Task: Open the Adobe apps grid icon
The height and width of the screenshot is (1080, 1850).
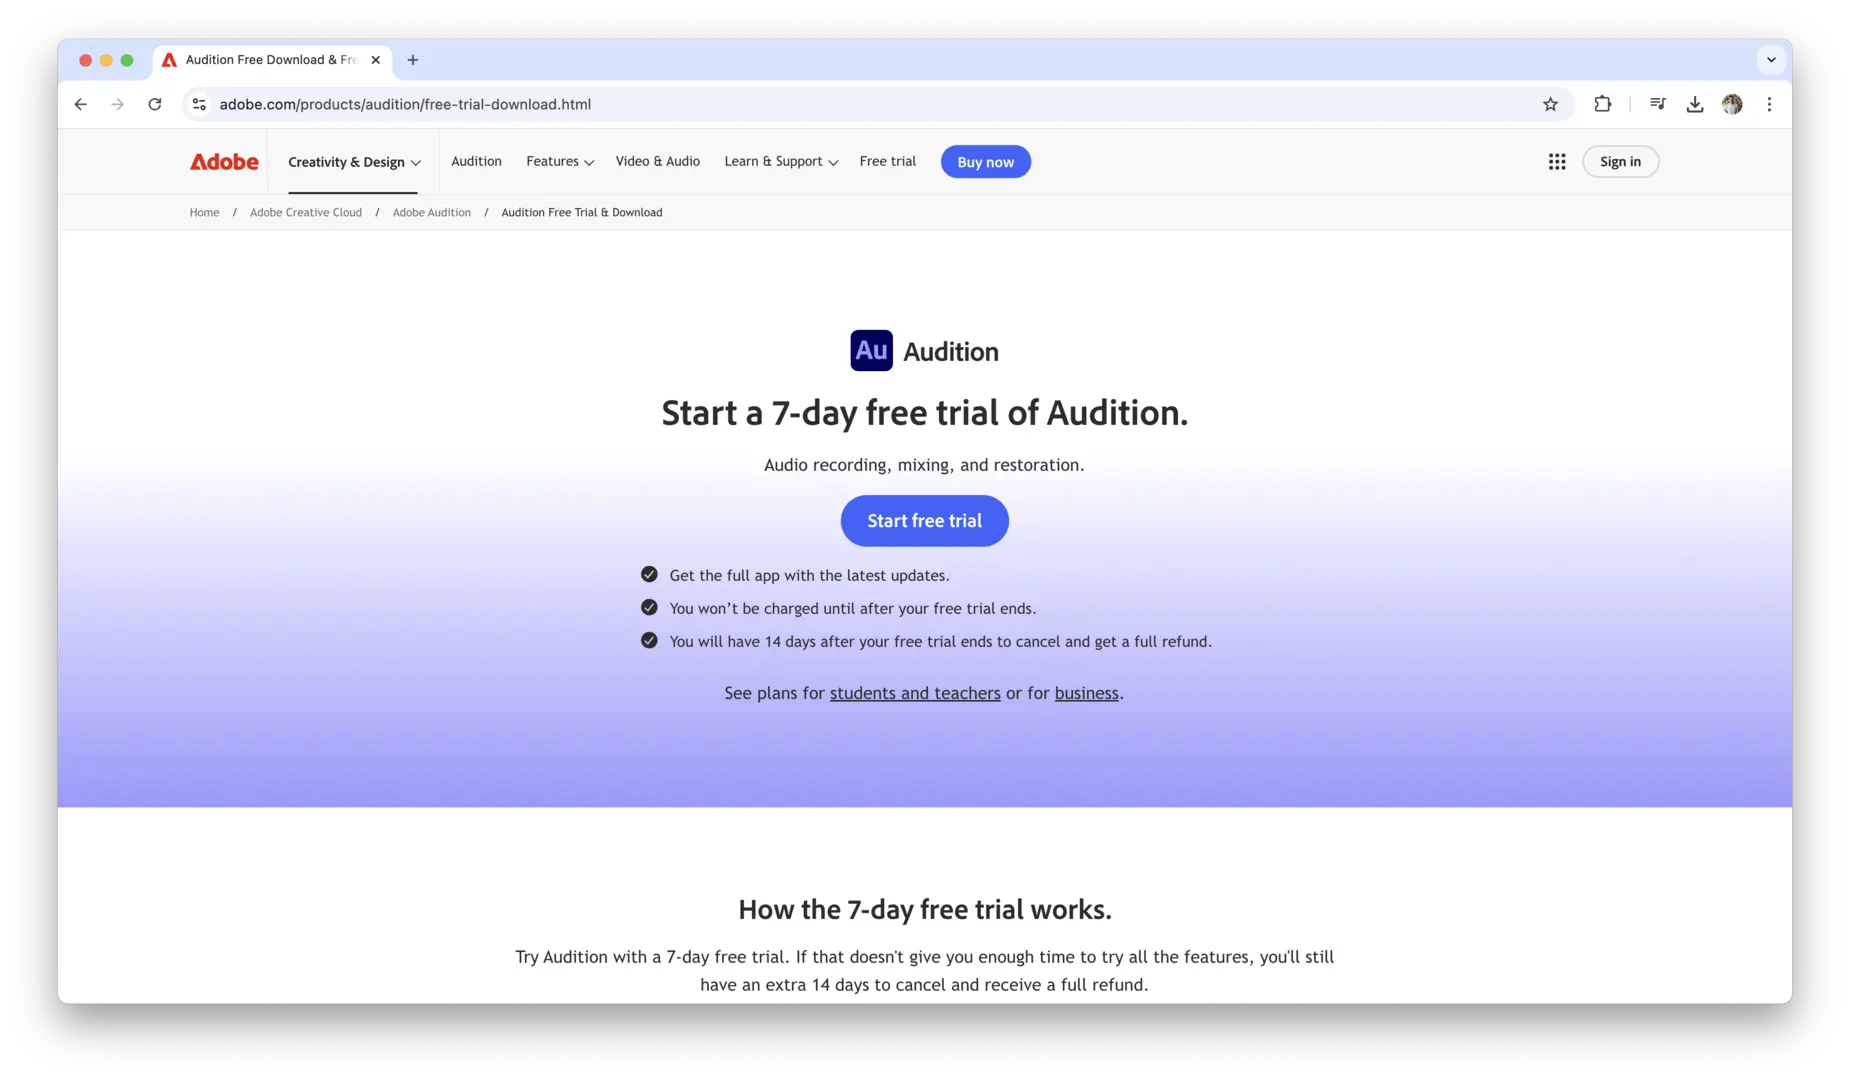Action: [1556, 162]
